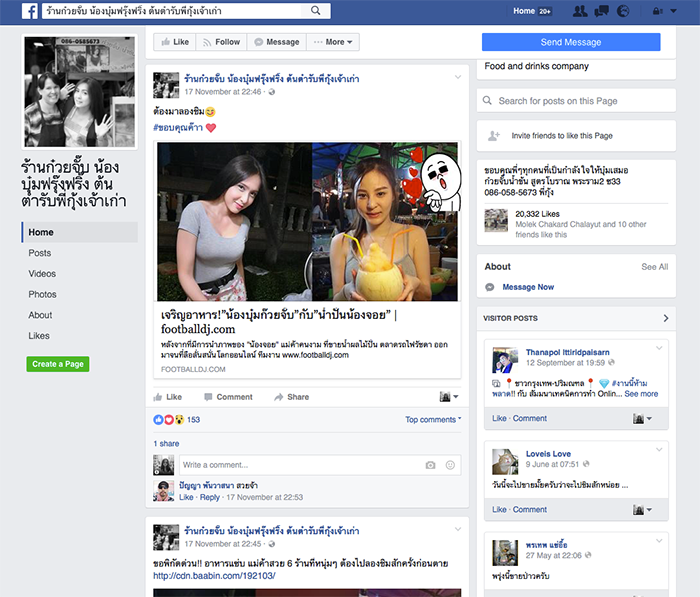Click Message Now link

(528, 287)
